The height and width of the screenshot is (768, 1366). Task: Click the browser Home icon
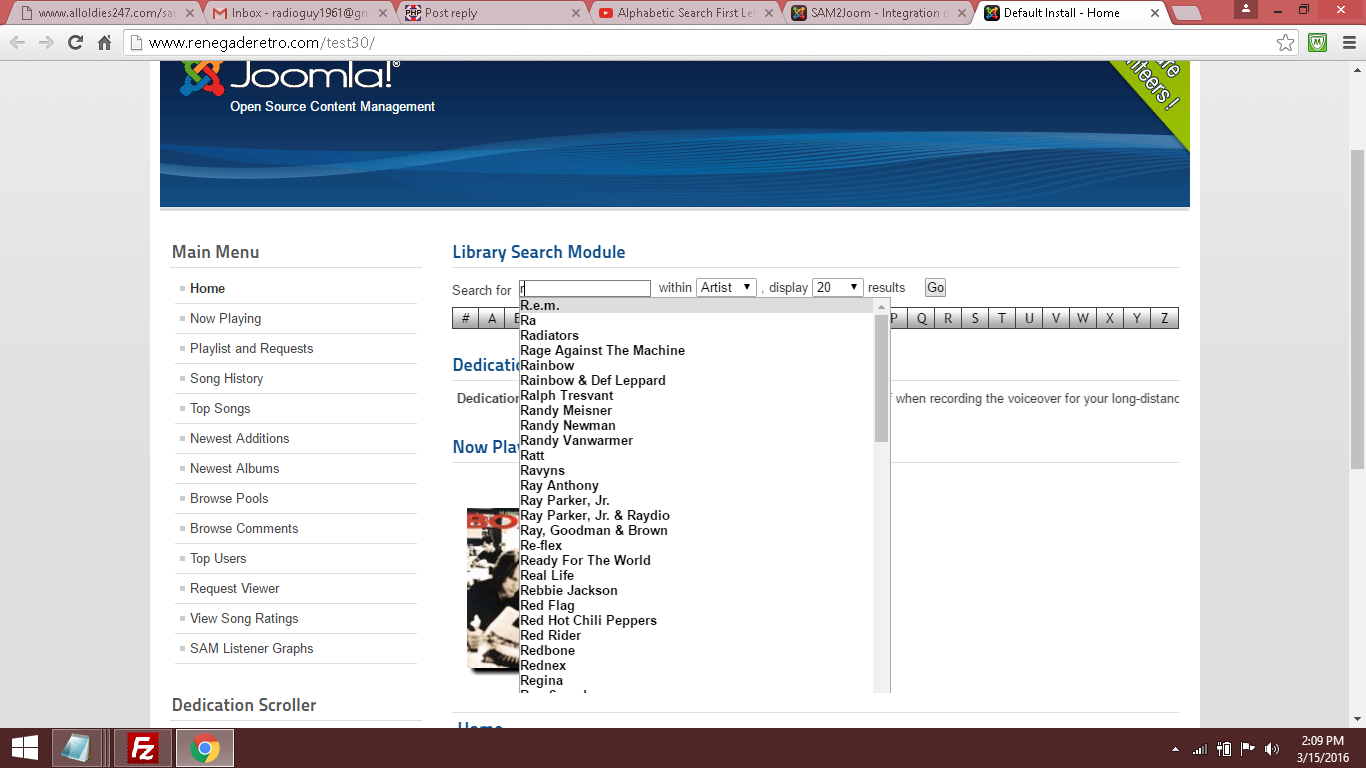pyautogui.click(x=104, y=43)
